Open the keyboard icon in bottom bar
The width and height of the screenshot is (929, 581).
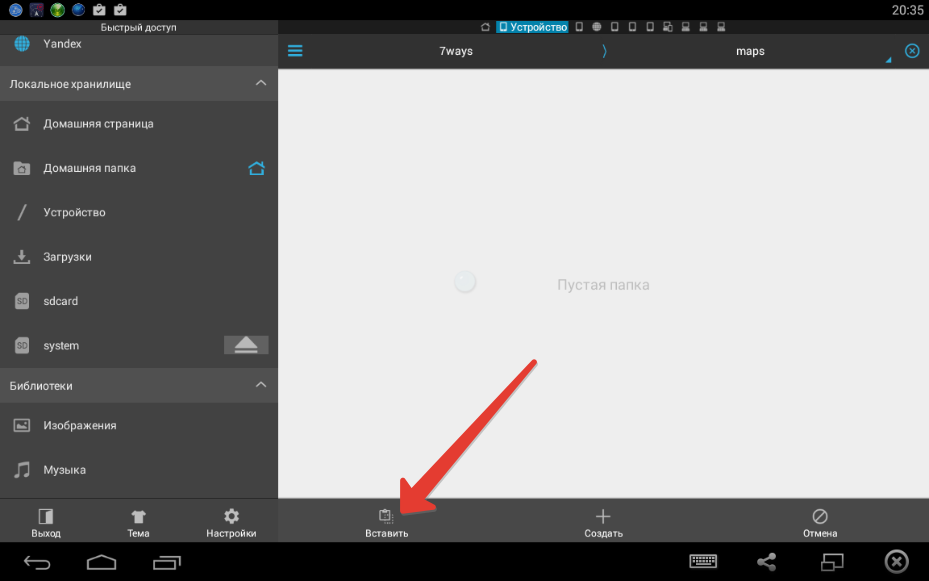pyautogui.click(x=703, y=561)
